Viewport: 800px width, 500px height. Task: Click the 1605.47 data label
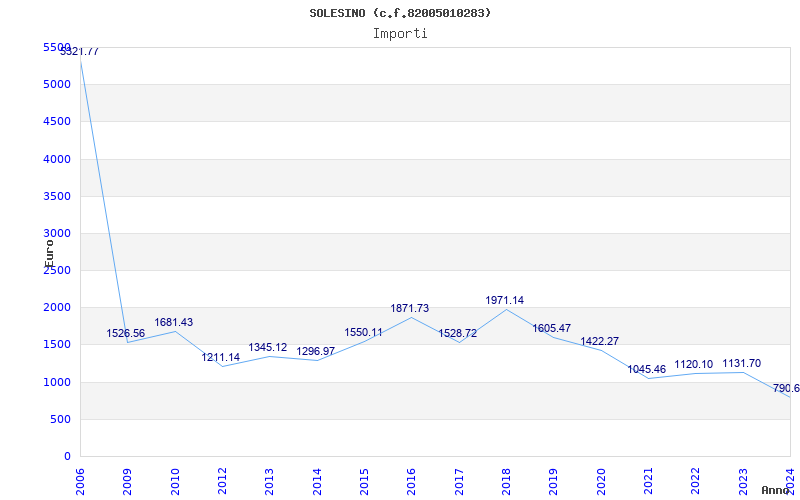[x=552, y=328]
